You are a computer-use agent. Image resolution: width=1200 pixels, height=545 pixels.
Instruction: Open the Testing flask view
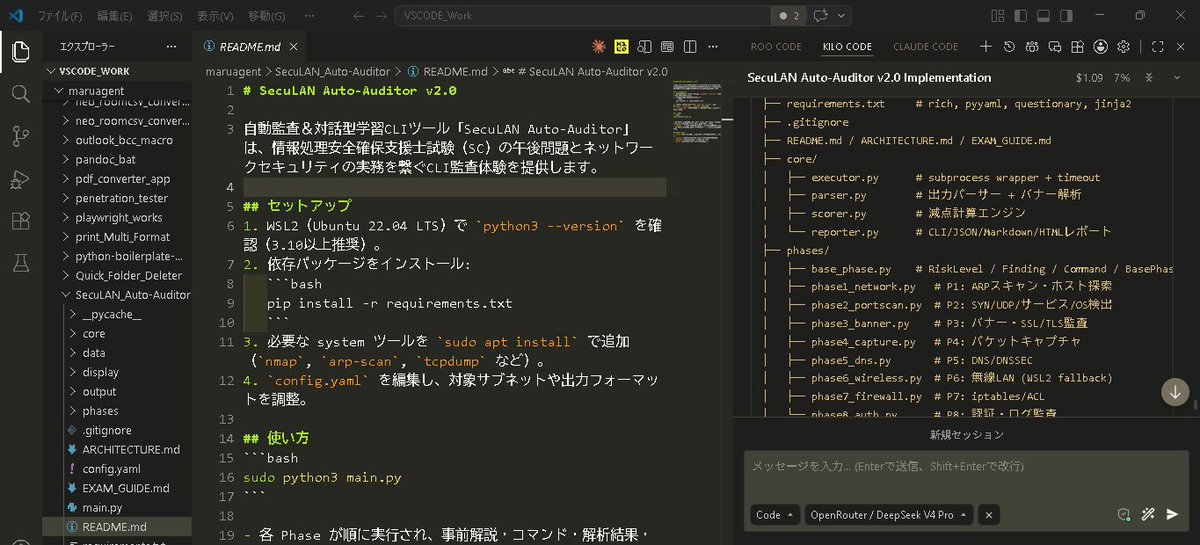tap(21, 262)
